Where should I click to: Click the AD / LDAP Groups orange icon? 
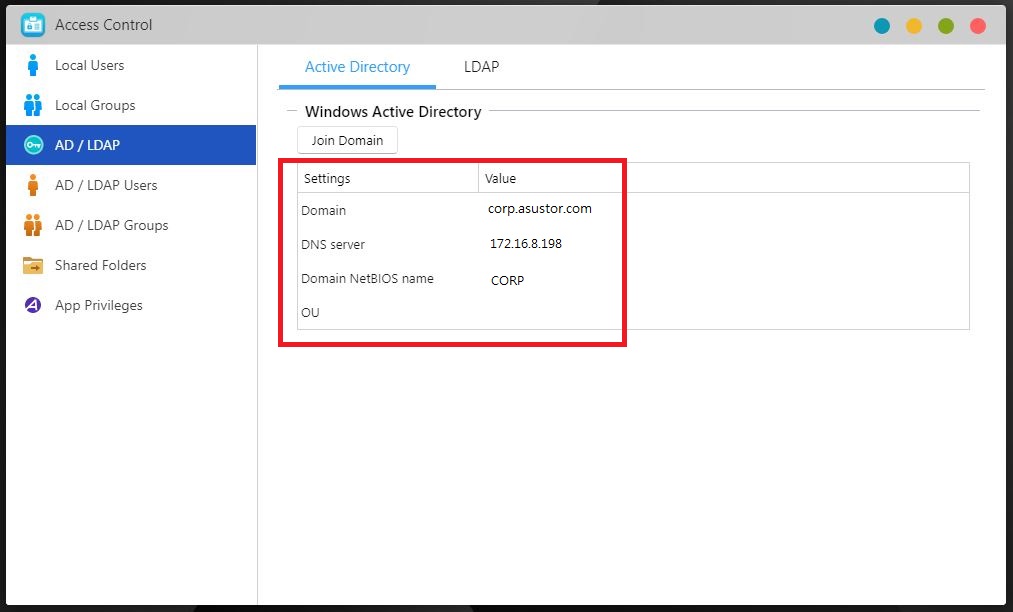(x=33, y=225)
